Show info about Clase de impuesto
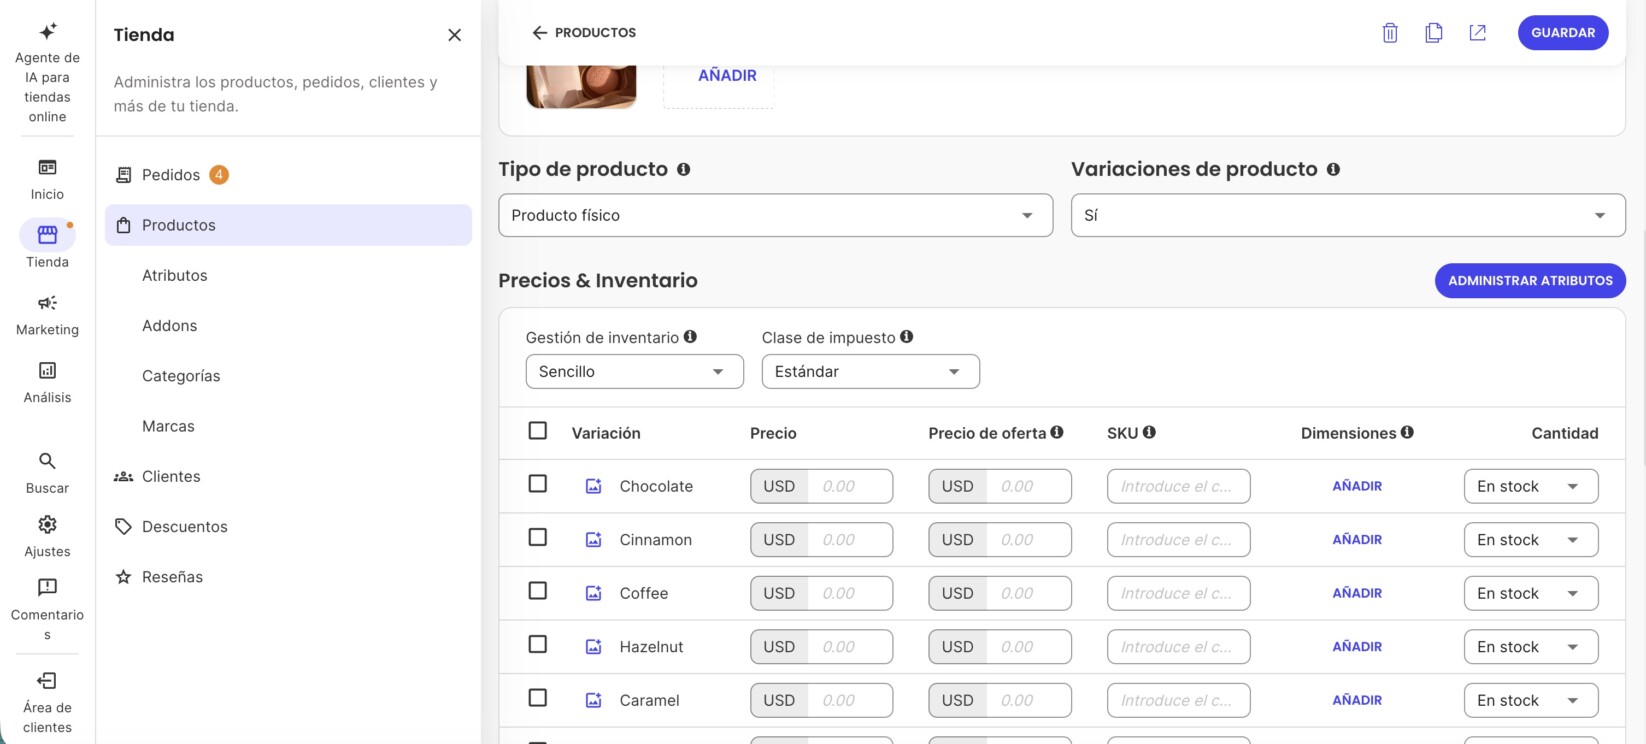This screenshot has height=744, width=1646. point(906,337)
